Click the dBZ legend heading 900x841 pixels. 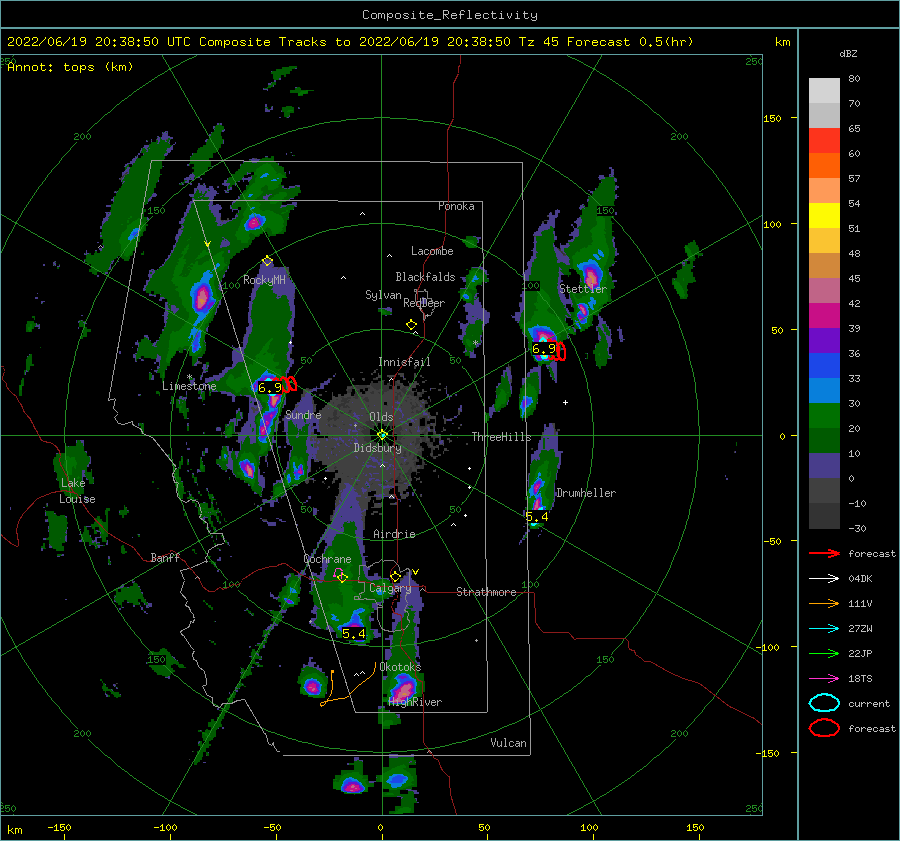[848, 54]
